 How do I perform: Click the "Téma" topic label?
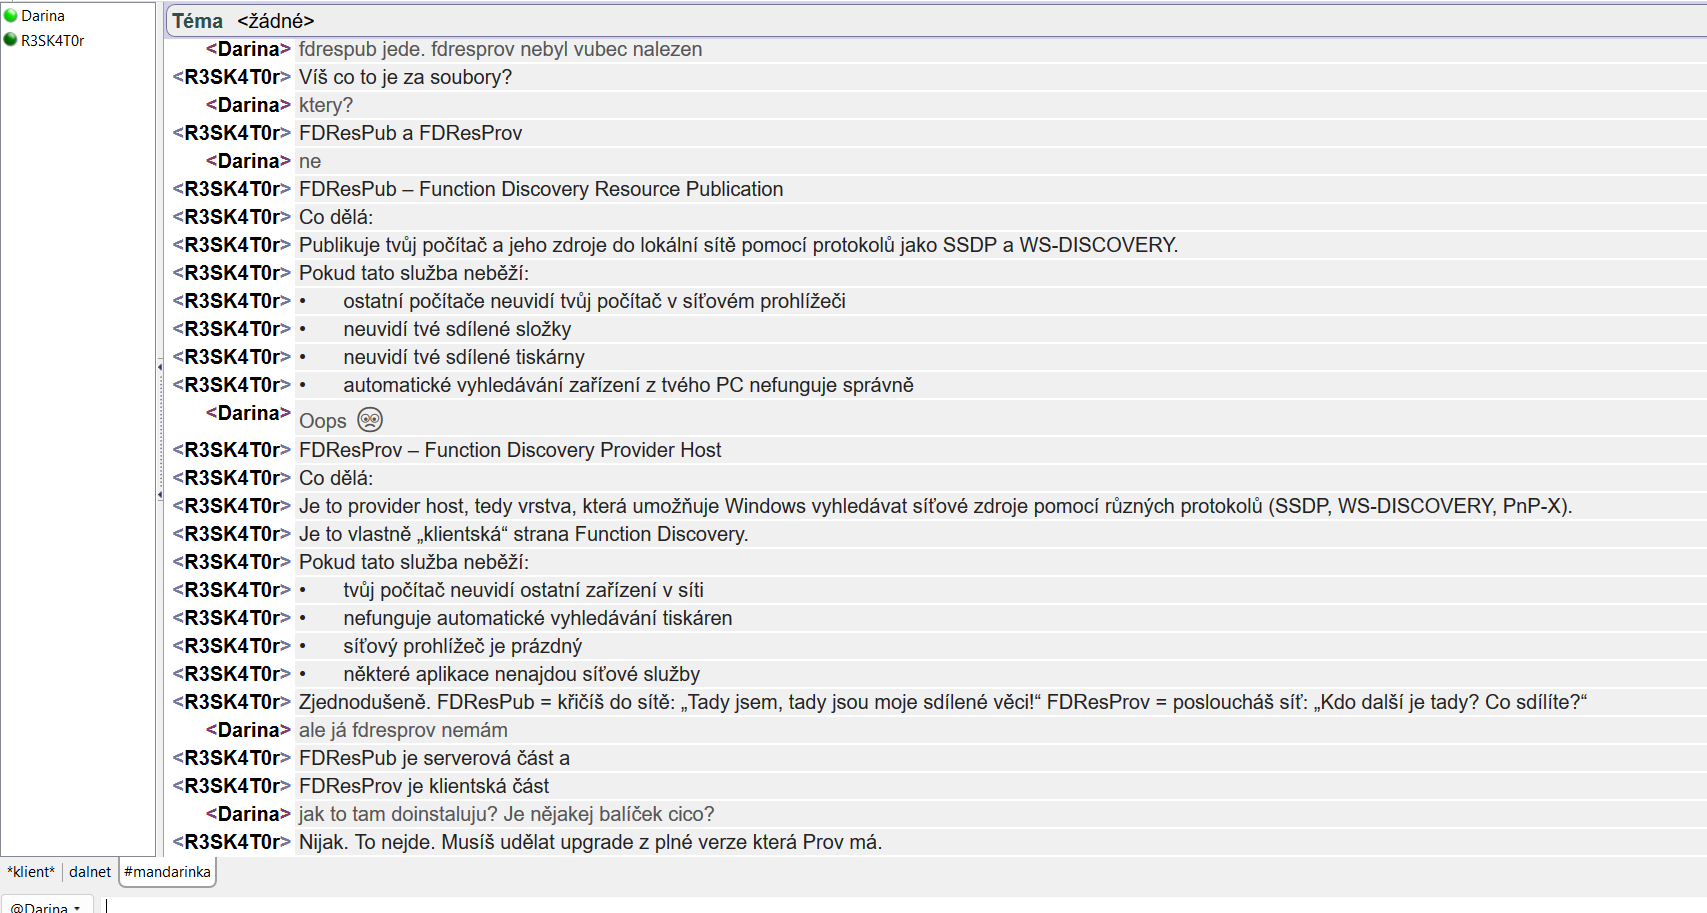pos(197,21)
